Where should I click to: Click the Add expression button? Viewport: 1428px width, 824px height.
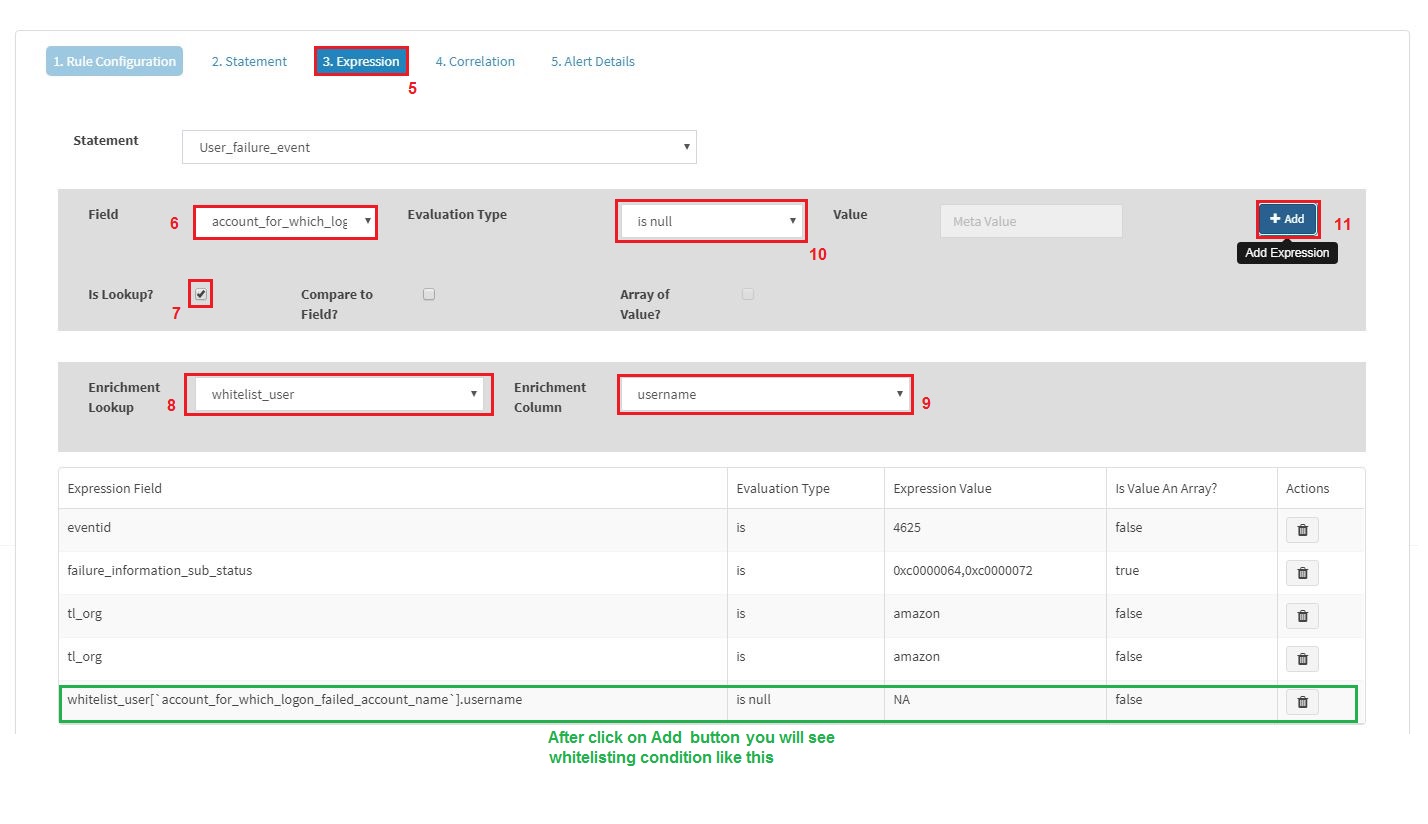[1287, 219]
